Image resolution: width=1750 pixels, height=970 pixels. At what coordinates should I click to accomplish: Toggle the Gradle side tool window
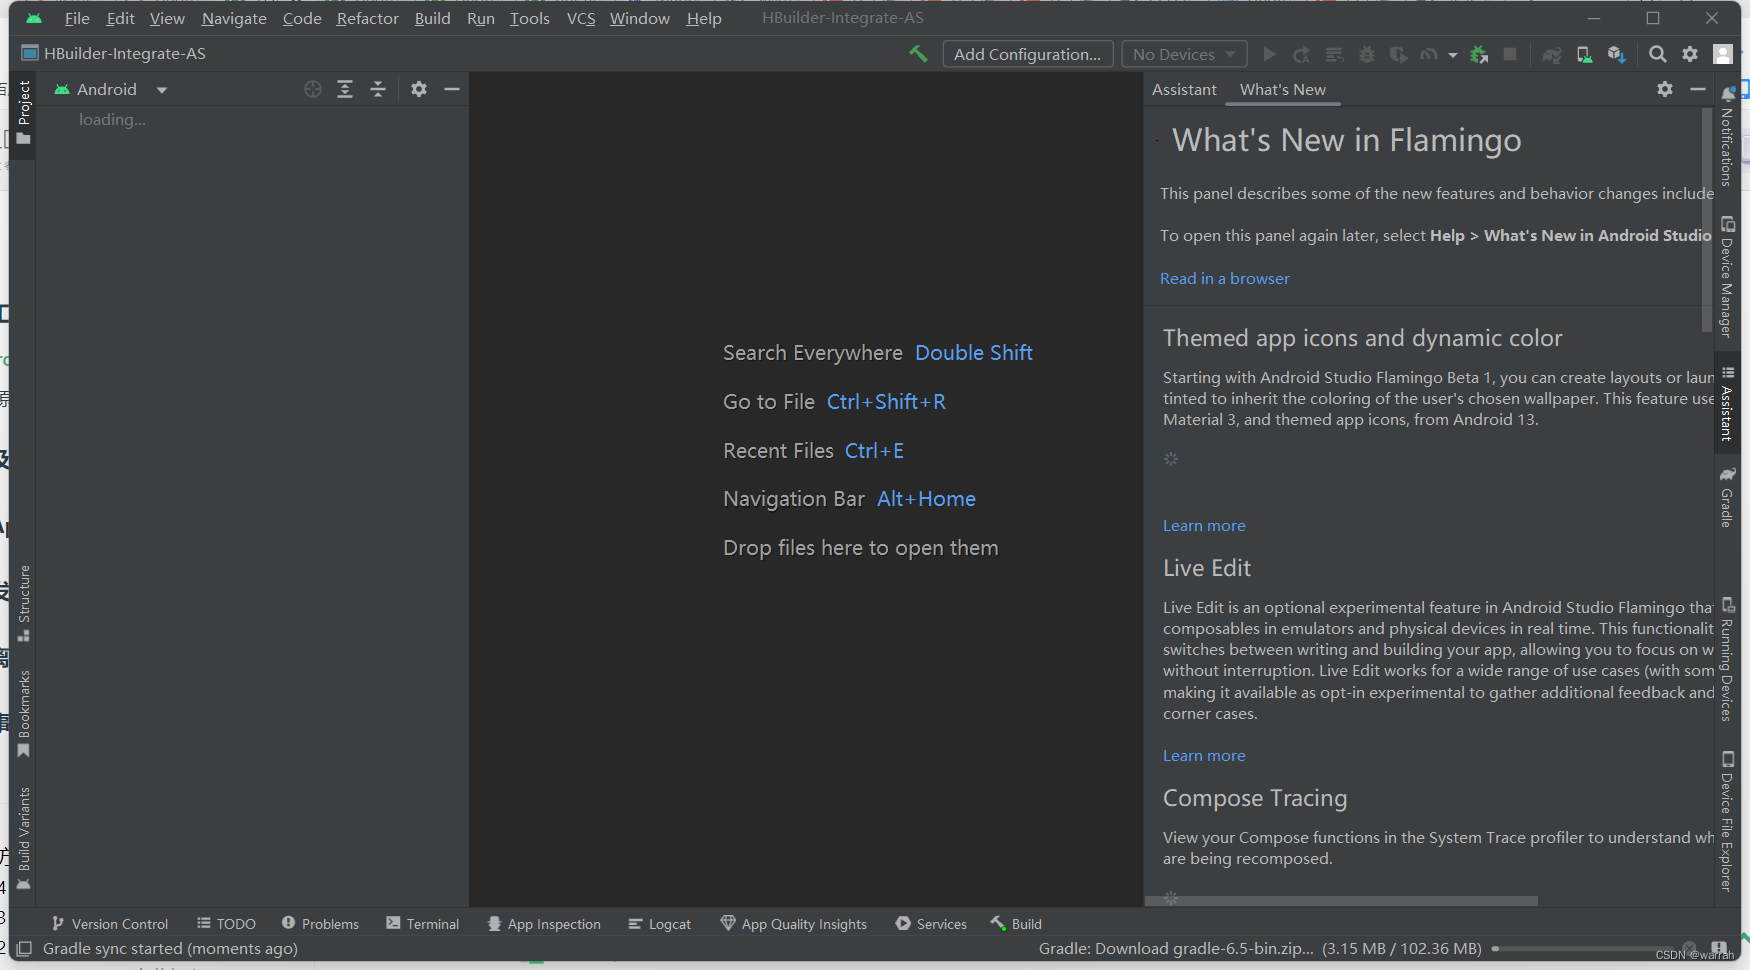1727,497
